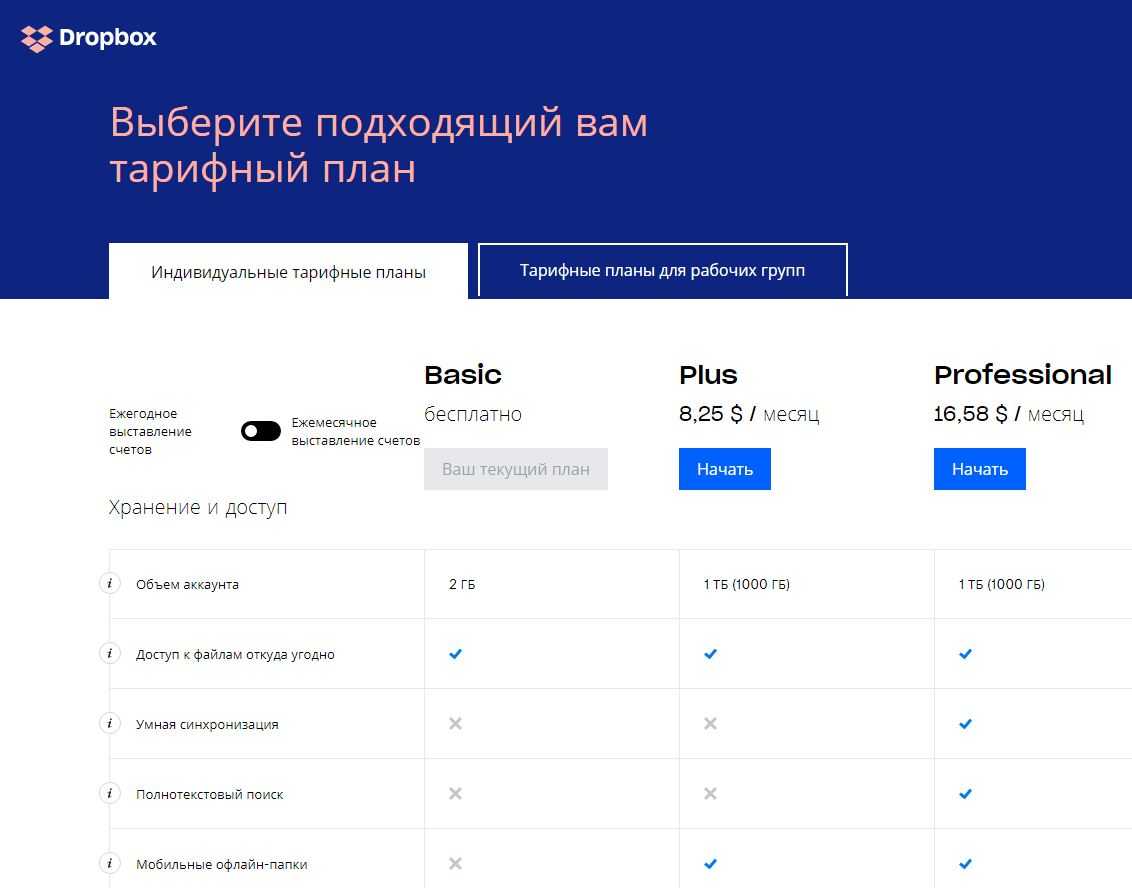Select Индивидуальные тарифные планы tab
Screen dimensions: 1132x888
[288, 271]
